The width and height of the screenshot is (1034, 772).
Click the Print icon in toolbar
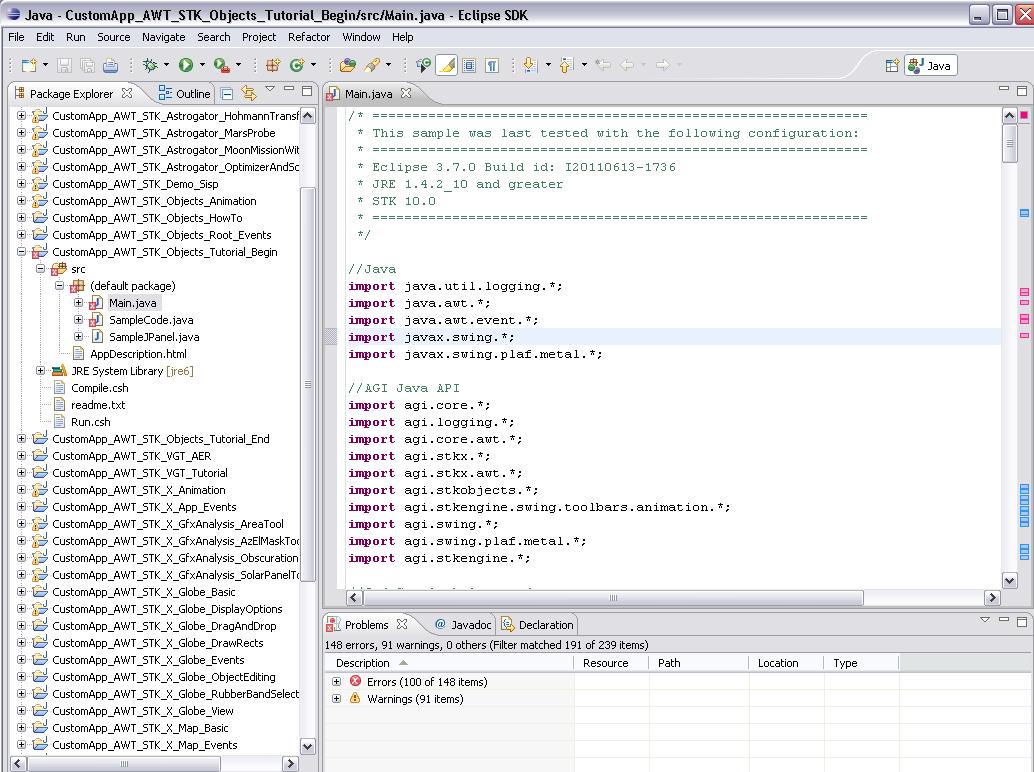coord(111,65)
